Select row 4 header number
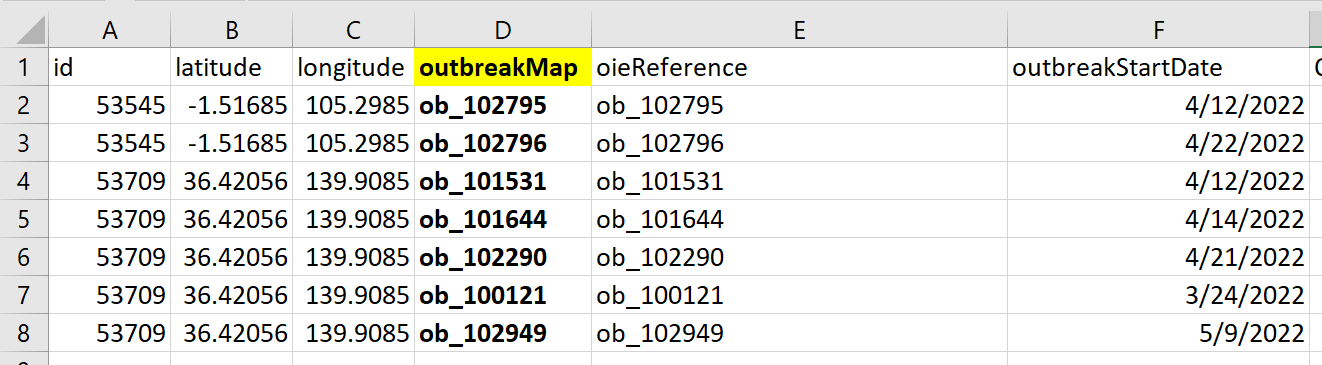The height and width of the screenshot is (365, 1322). pyautogui.click(x=24, y=181)
